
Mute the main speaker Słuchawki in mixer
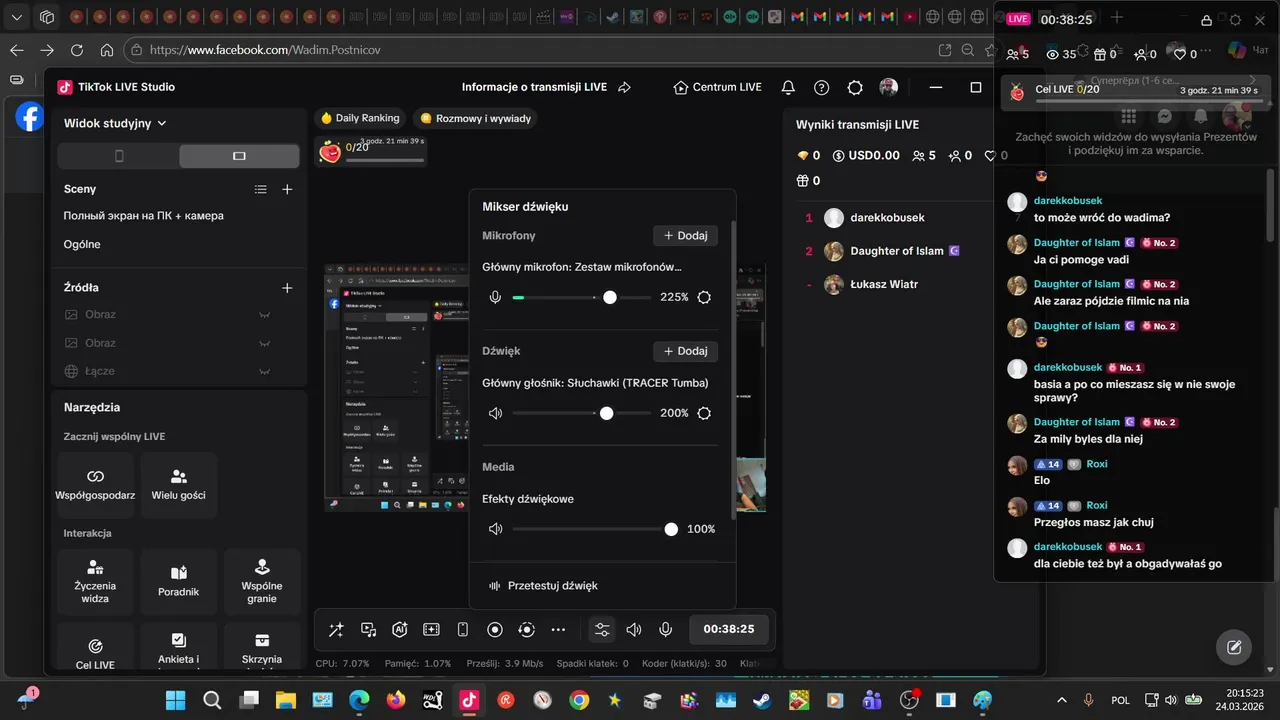(495, 413)
